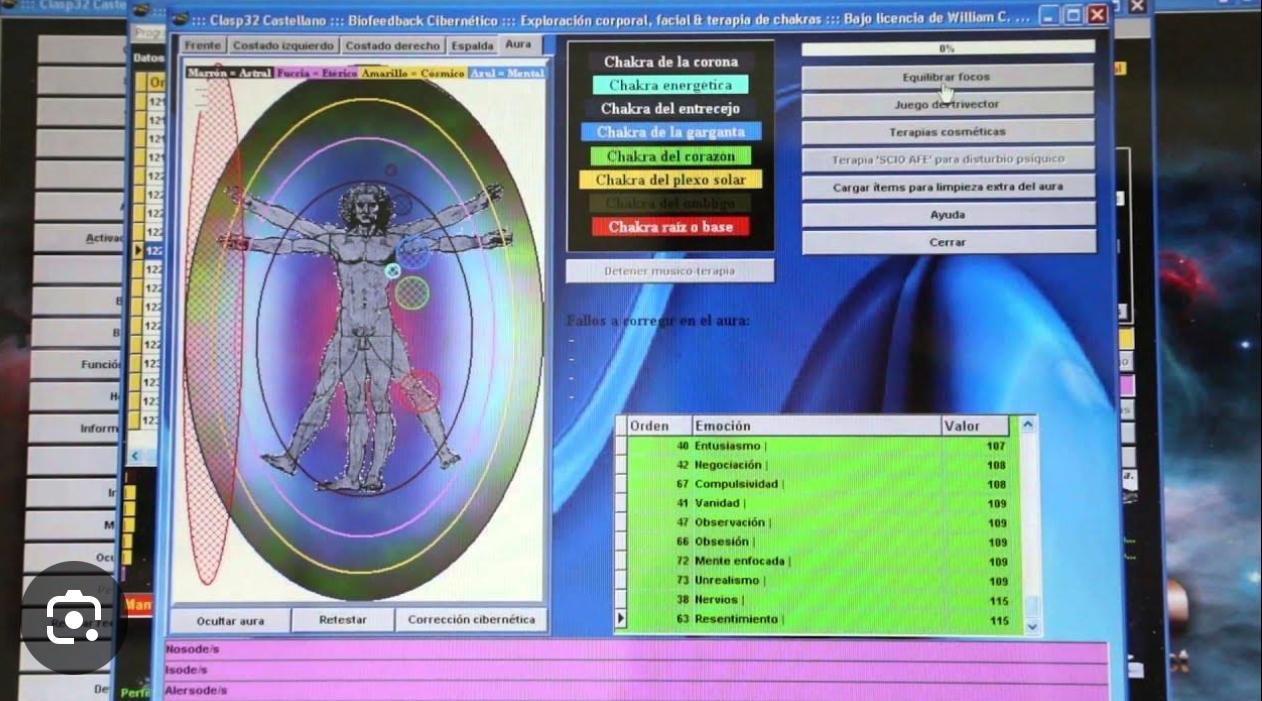Viewport: 1262px width, 701px height.
Task: Click the Azul = Mental legend label
Action: (x=507, y=73)
